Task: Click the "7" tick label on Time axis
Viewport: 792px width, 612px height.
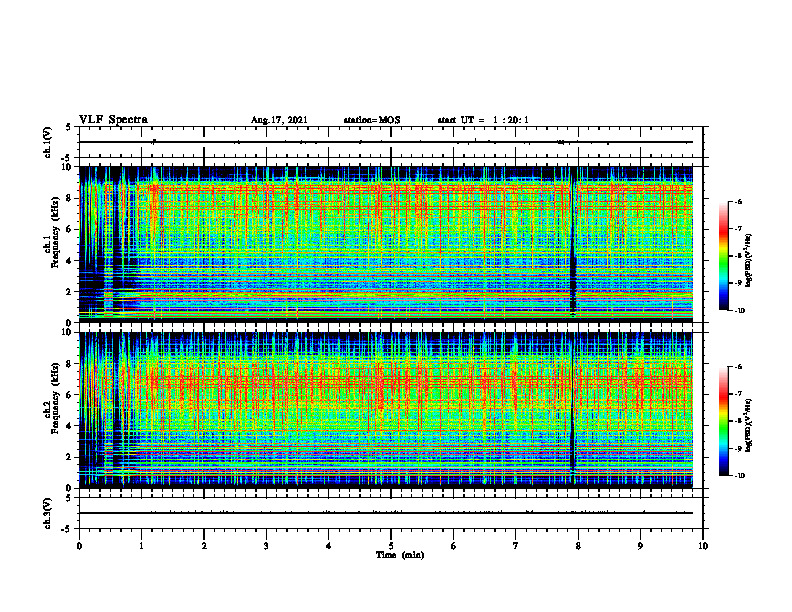Action: pyautogui.click(x=516, y=546)
